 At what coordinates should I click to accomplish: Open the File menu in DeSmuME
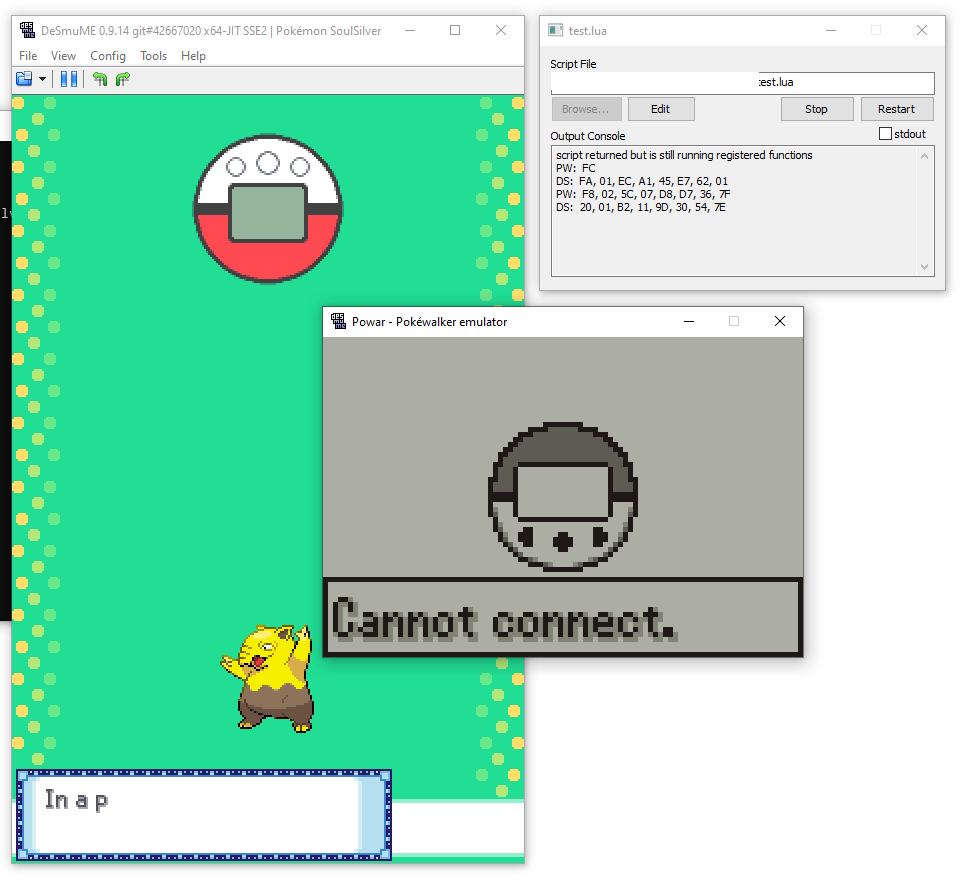pyautogui.click(x=28, y=56)
